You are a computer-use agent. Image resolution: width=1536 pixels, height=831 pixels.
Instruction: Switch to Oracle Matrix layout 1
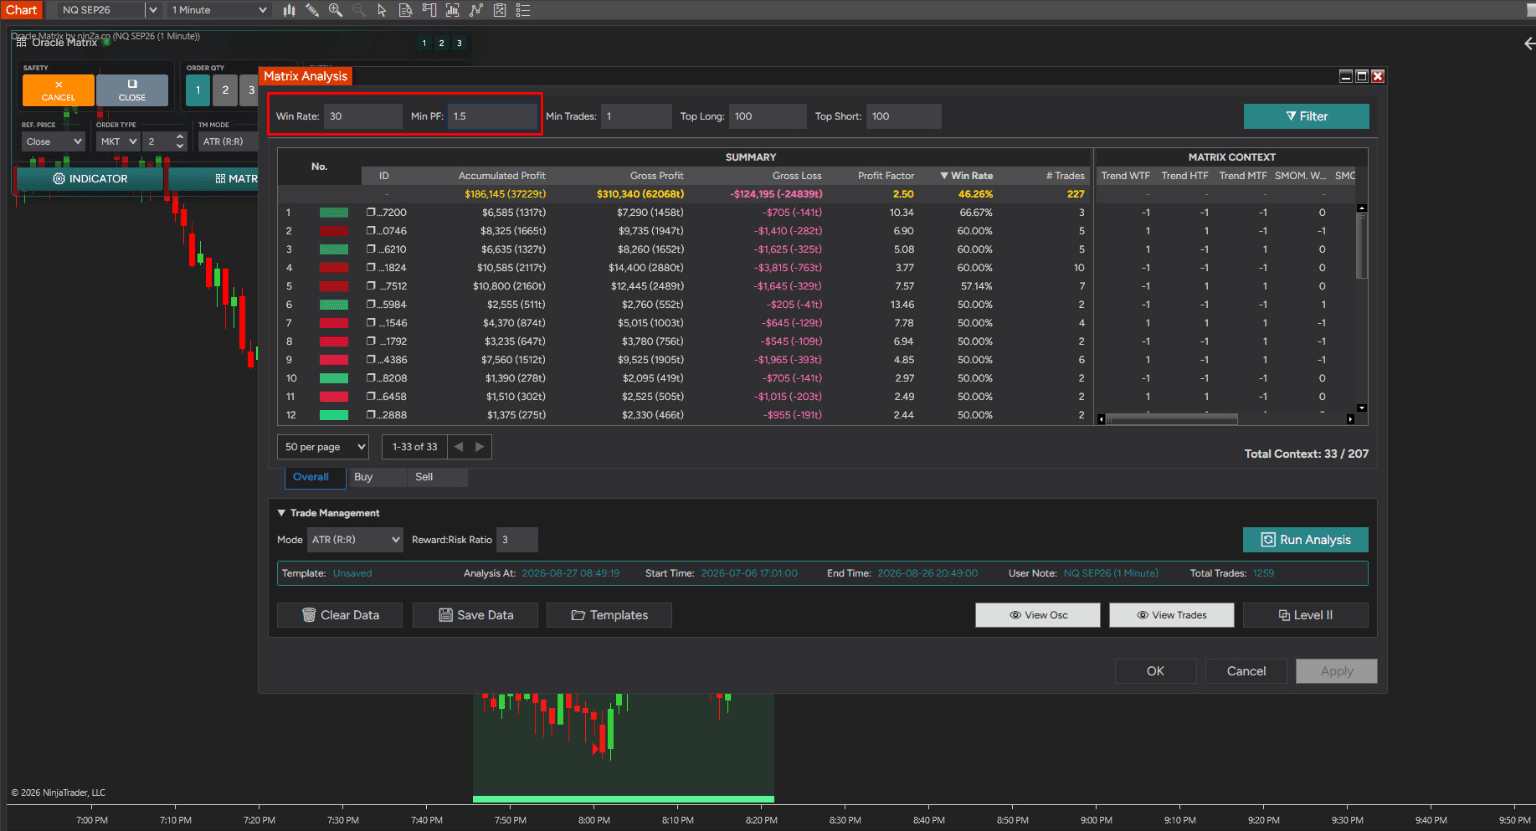[424, 43]
